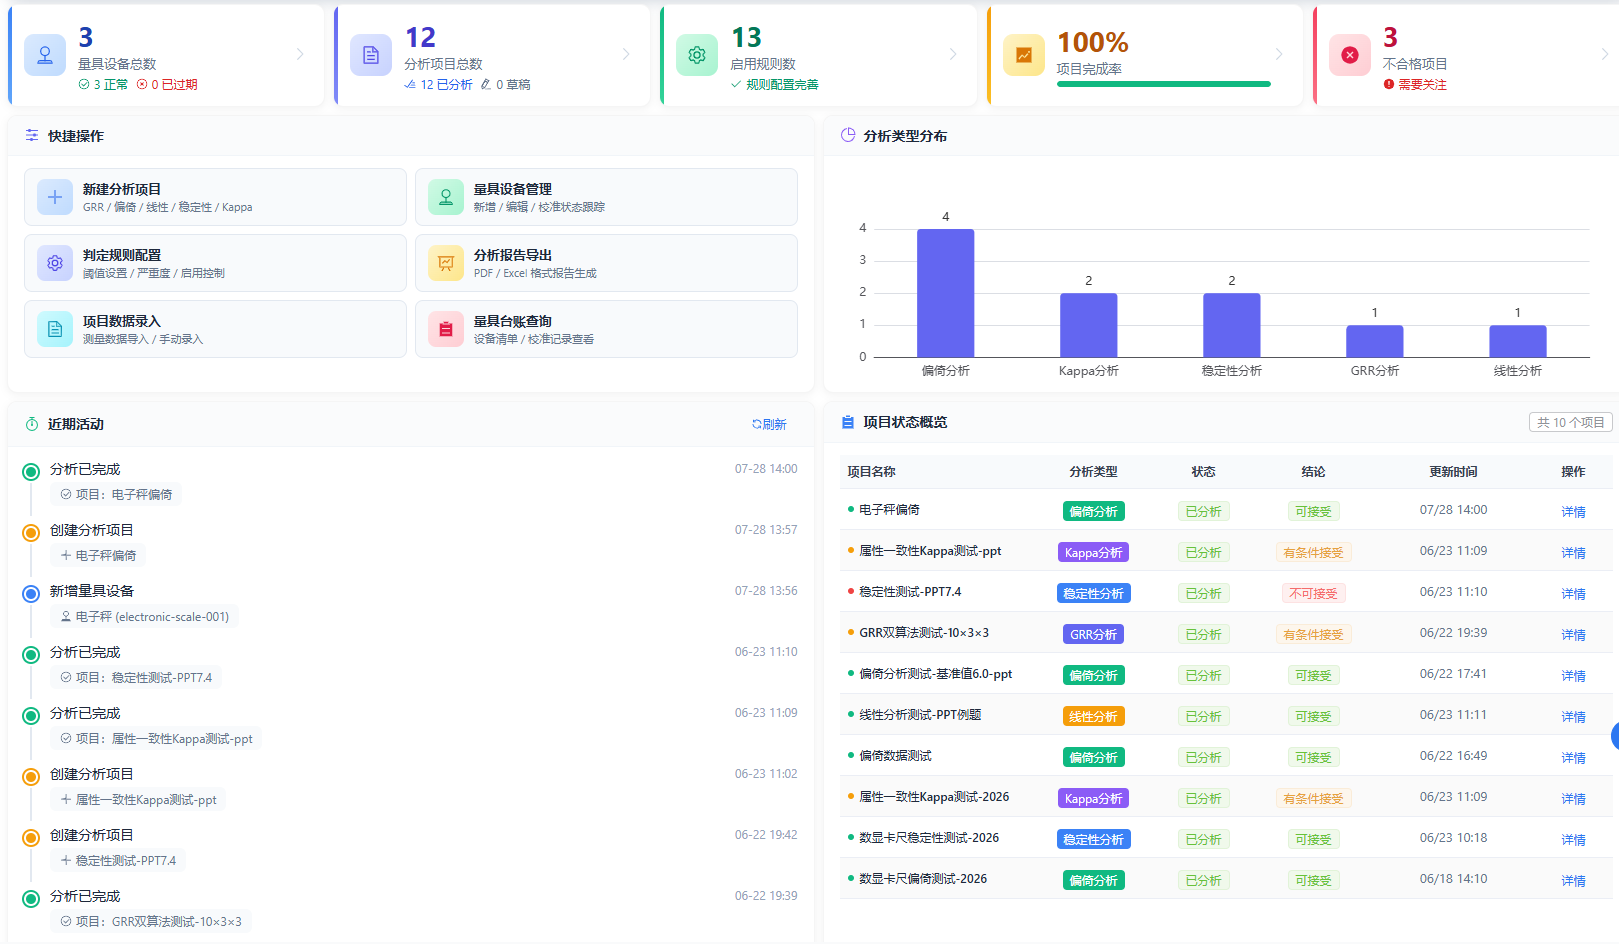Click the 更新时间 column header
Image resolution: width=1619 pixels, height=944 pixels.
pyautogui.click(x=1453, y=472)
